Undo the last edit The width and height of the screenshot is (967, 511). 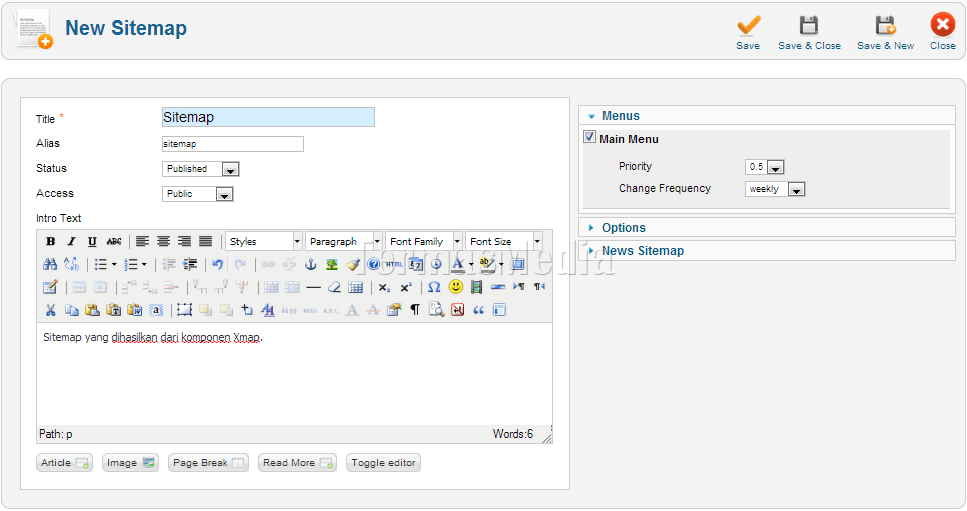coord(218,264)
